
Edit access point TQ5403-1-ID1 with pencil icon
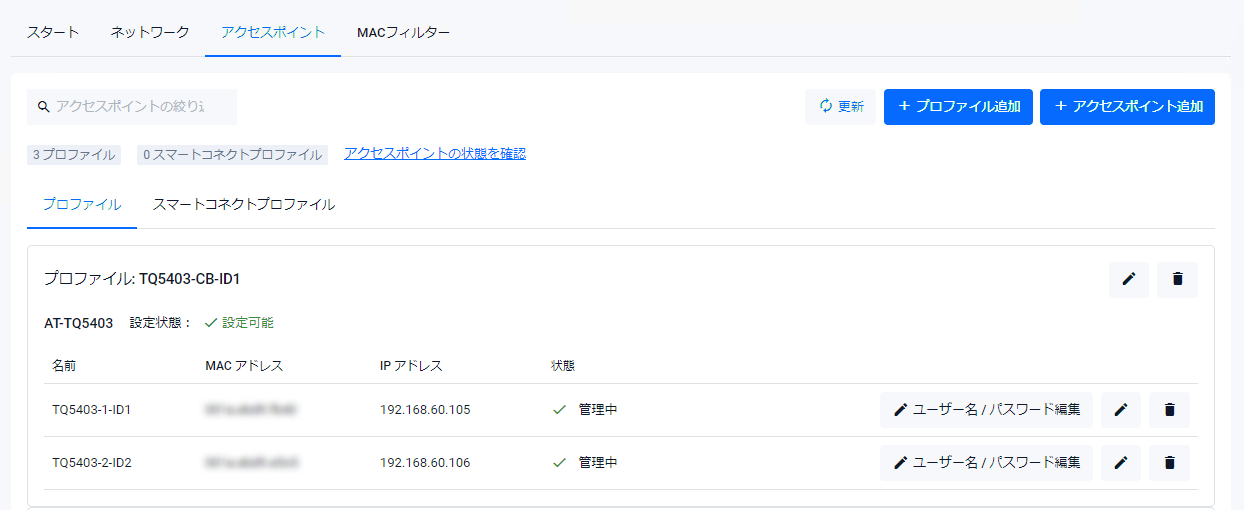(x=1120, y=410)
